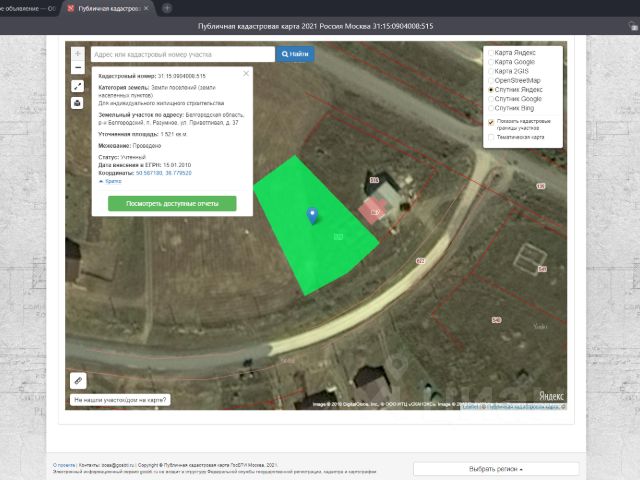Image resolution: width=640 pixels, height=480 pixels.
Task: Click the print map icon
Action: click(78, 102)
